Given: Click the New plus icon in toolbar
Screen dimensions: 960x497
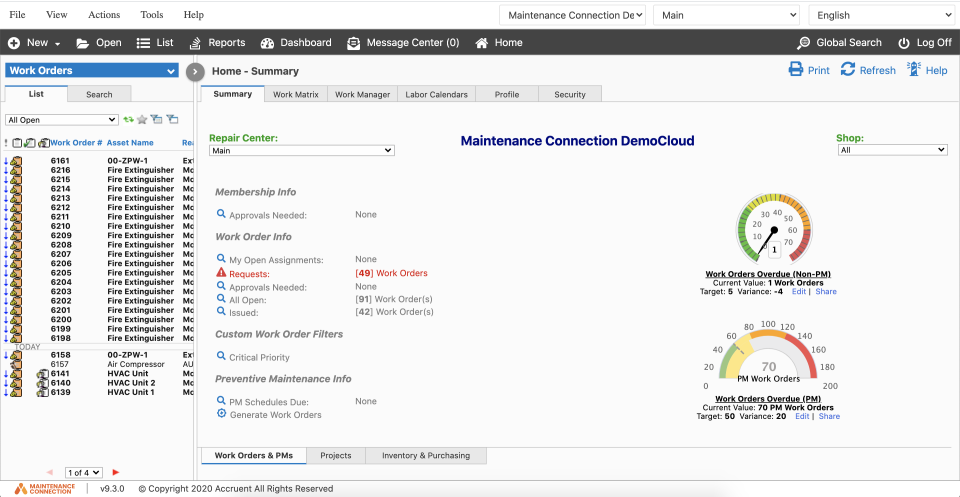Looking at the screenshot, I should click(14, 43).
